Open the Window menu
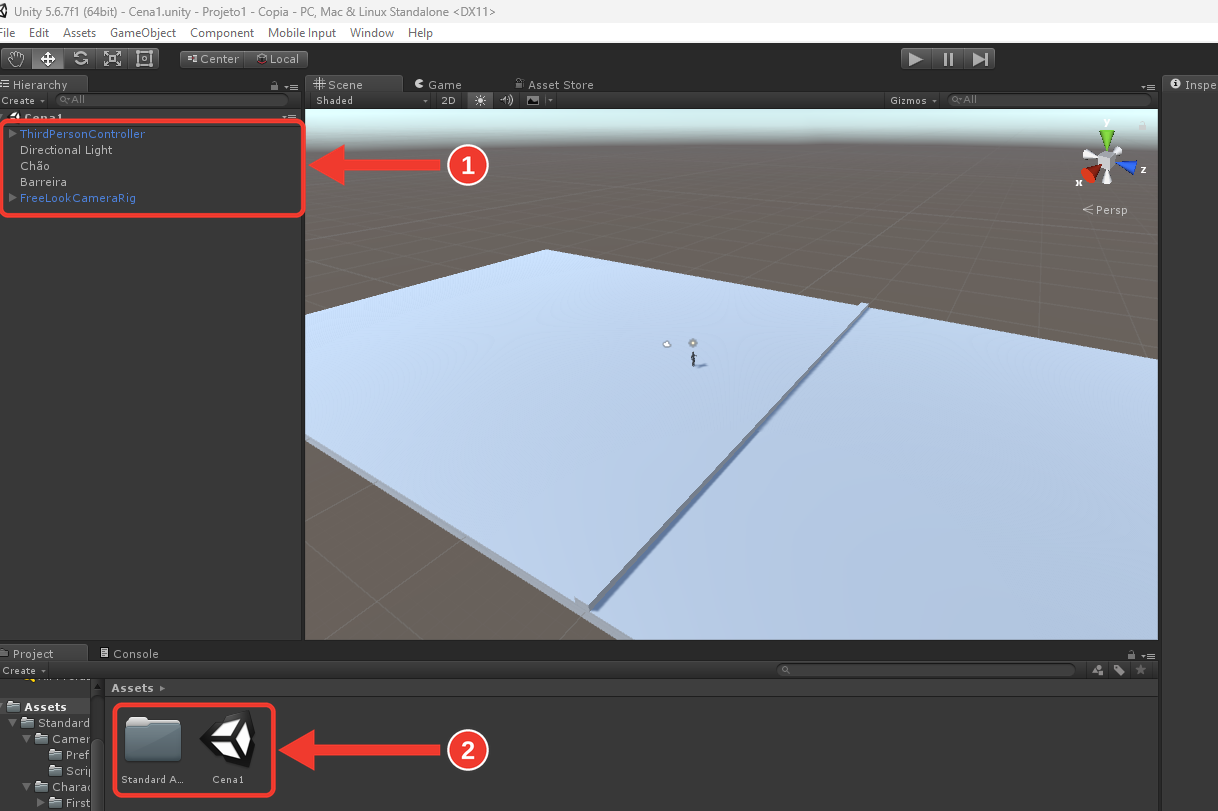Screen dimensions: 1218x811 click(372, 33)
